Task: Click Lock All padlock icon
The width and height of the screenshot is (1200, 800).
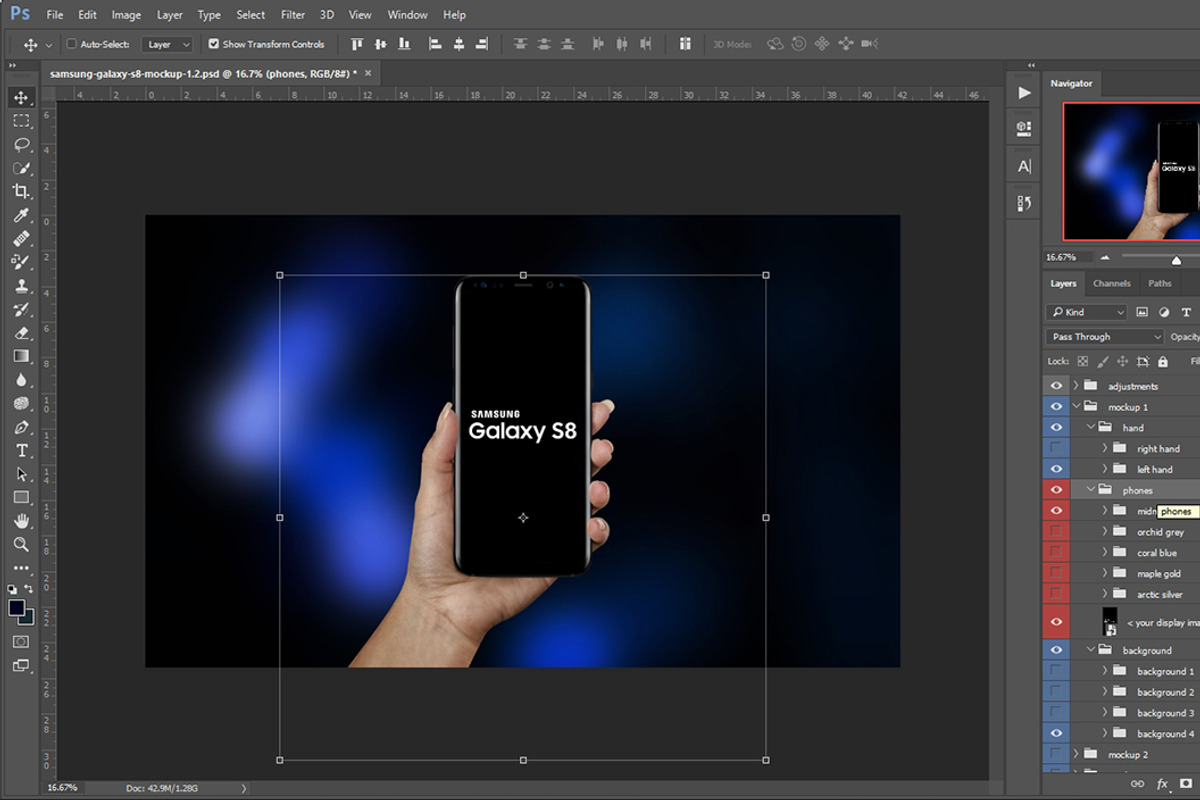Action: click(x=1164, y=361)
